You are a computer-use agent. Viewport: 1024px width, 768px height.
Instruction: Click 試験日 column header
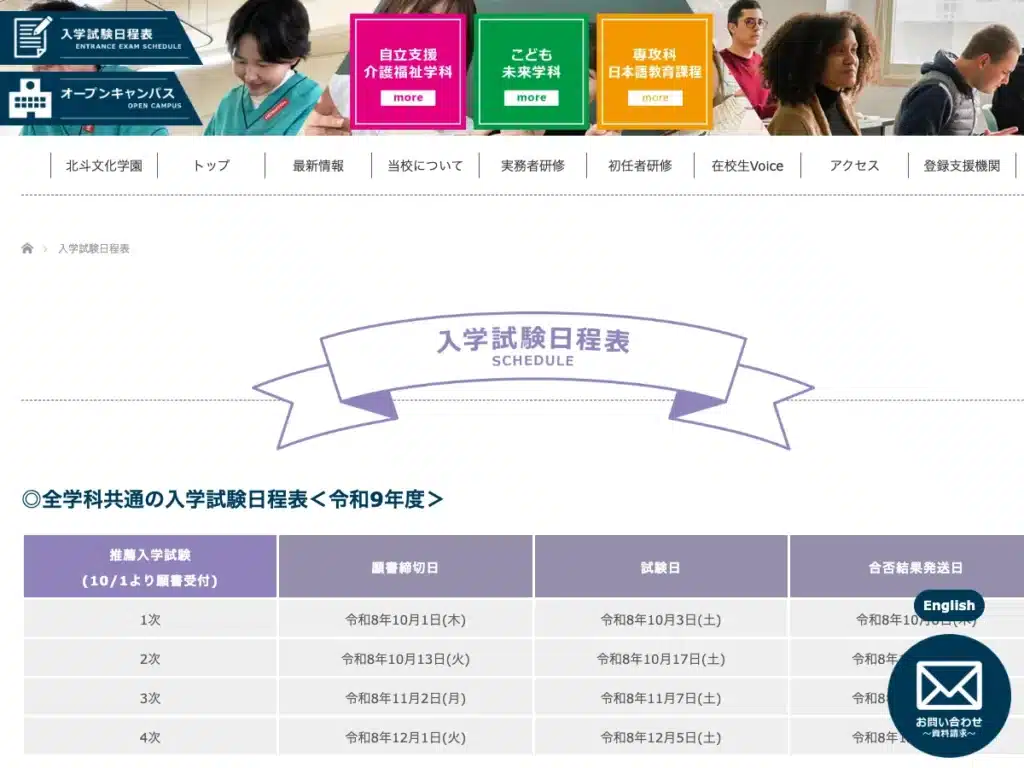coord(660,568)
